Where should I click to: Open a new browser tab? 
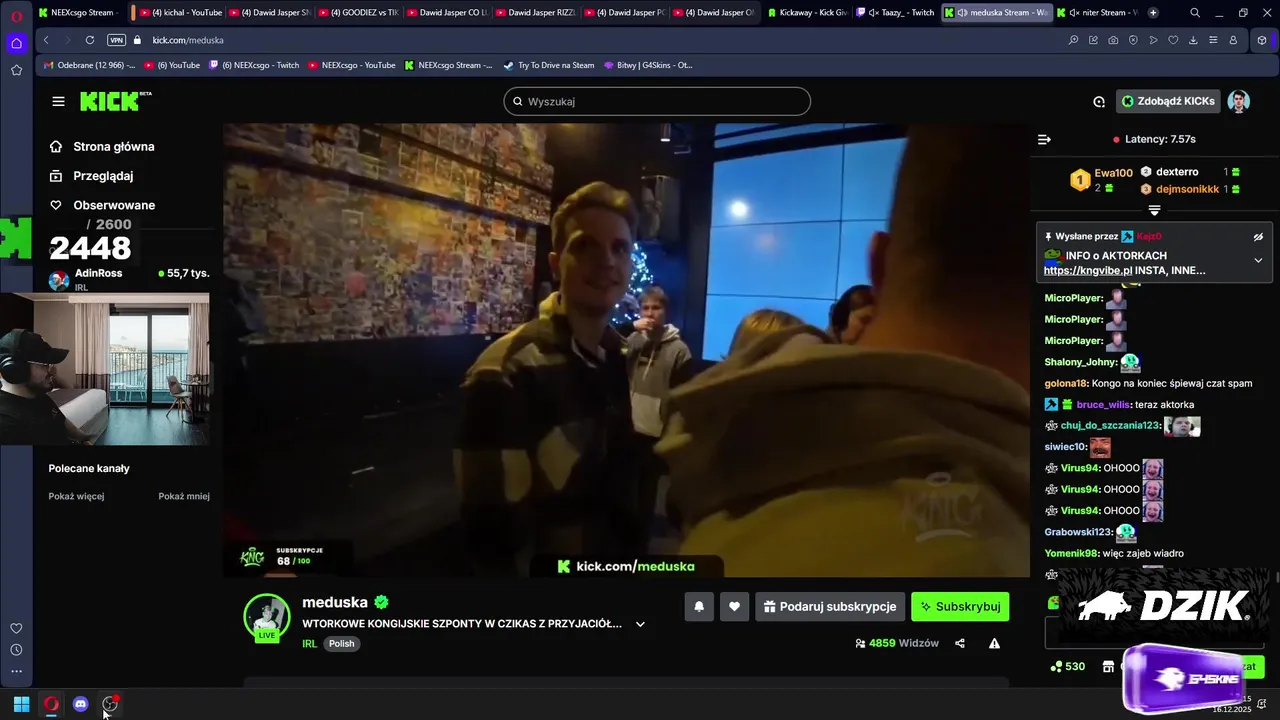pyautogui.click(x=1153, y=13)
